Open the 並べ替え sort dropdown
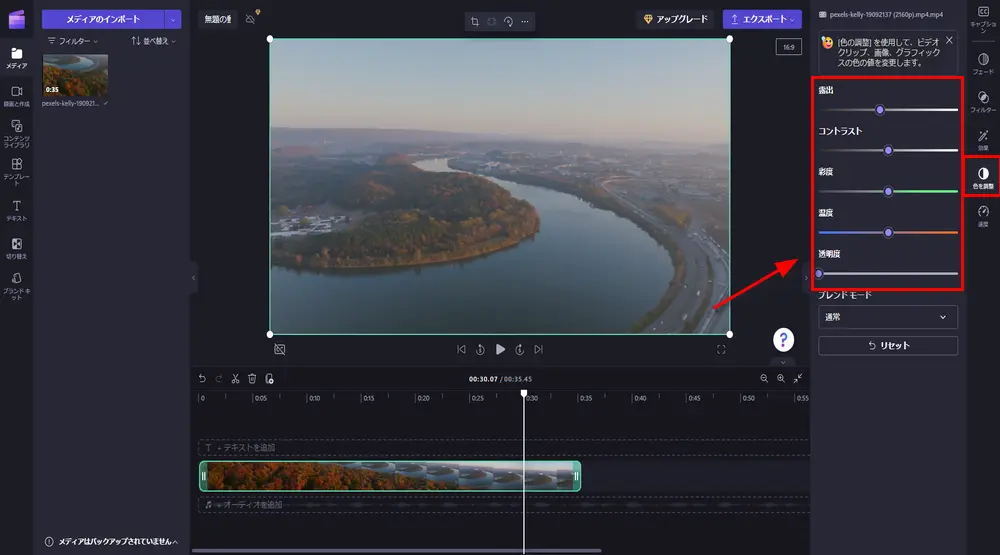 pos(154,42)
